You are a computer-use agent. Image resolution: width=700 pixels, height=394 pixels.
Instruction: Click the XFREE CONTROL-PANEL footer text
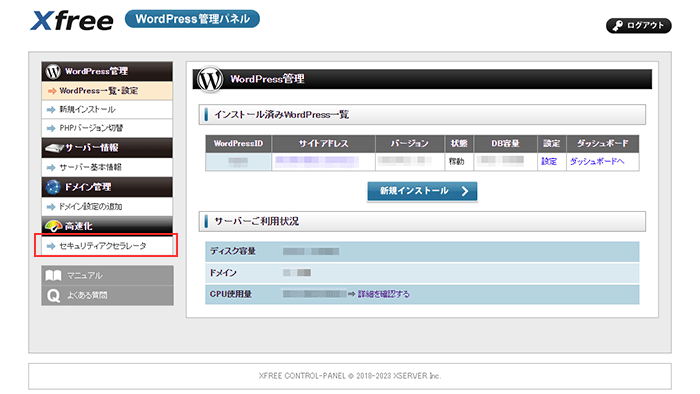click(350, 376)
